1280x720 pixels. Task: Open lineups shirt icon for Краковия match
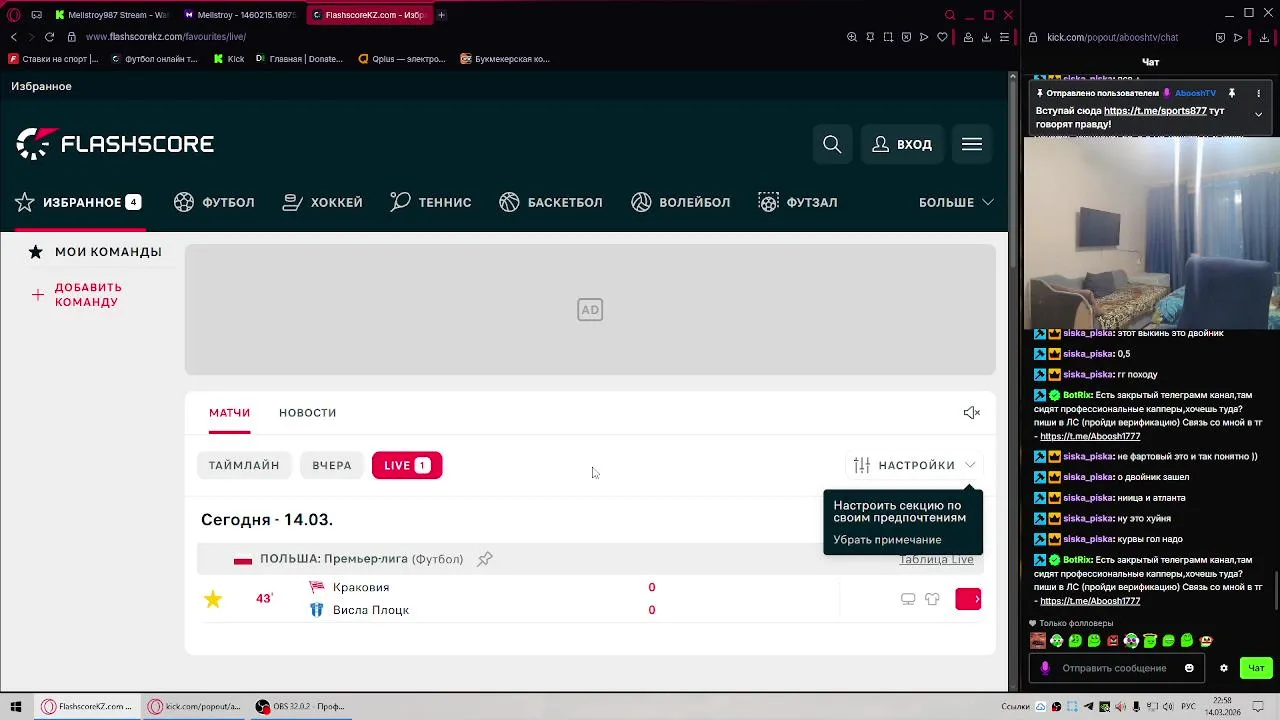[932, 599]
